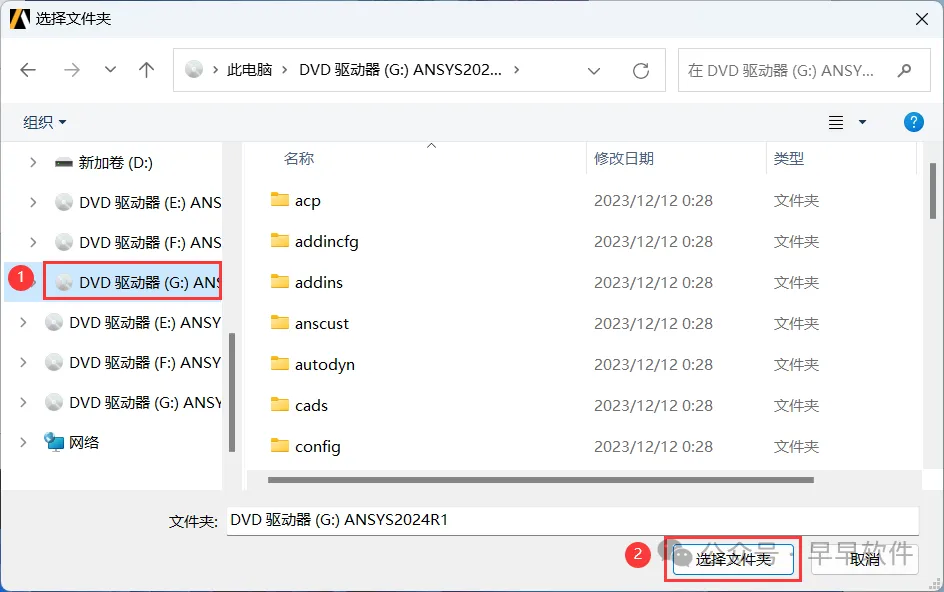Click the navigation pane vertical scrollbar
This screenshot has width=944, height=592.
point(232,391)
